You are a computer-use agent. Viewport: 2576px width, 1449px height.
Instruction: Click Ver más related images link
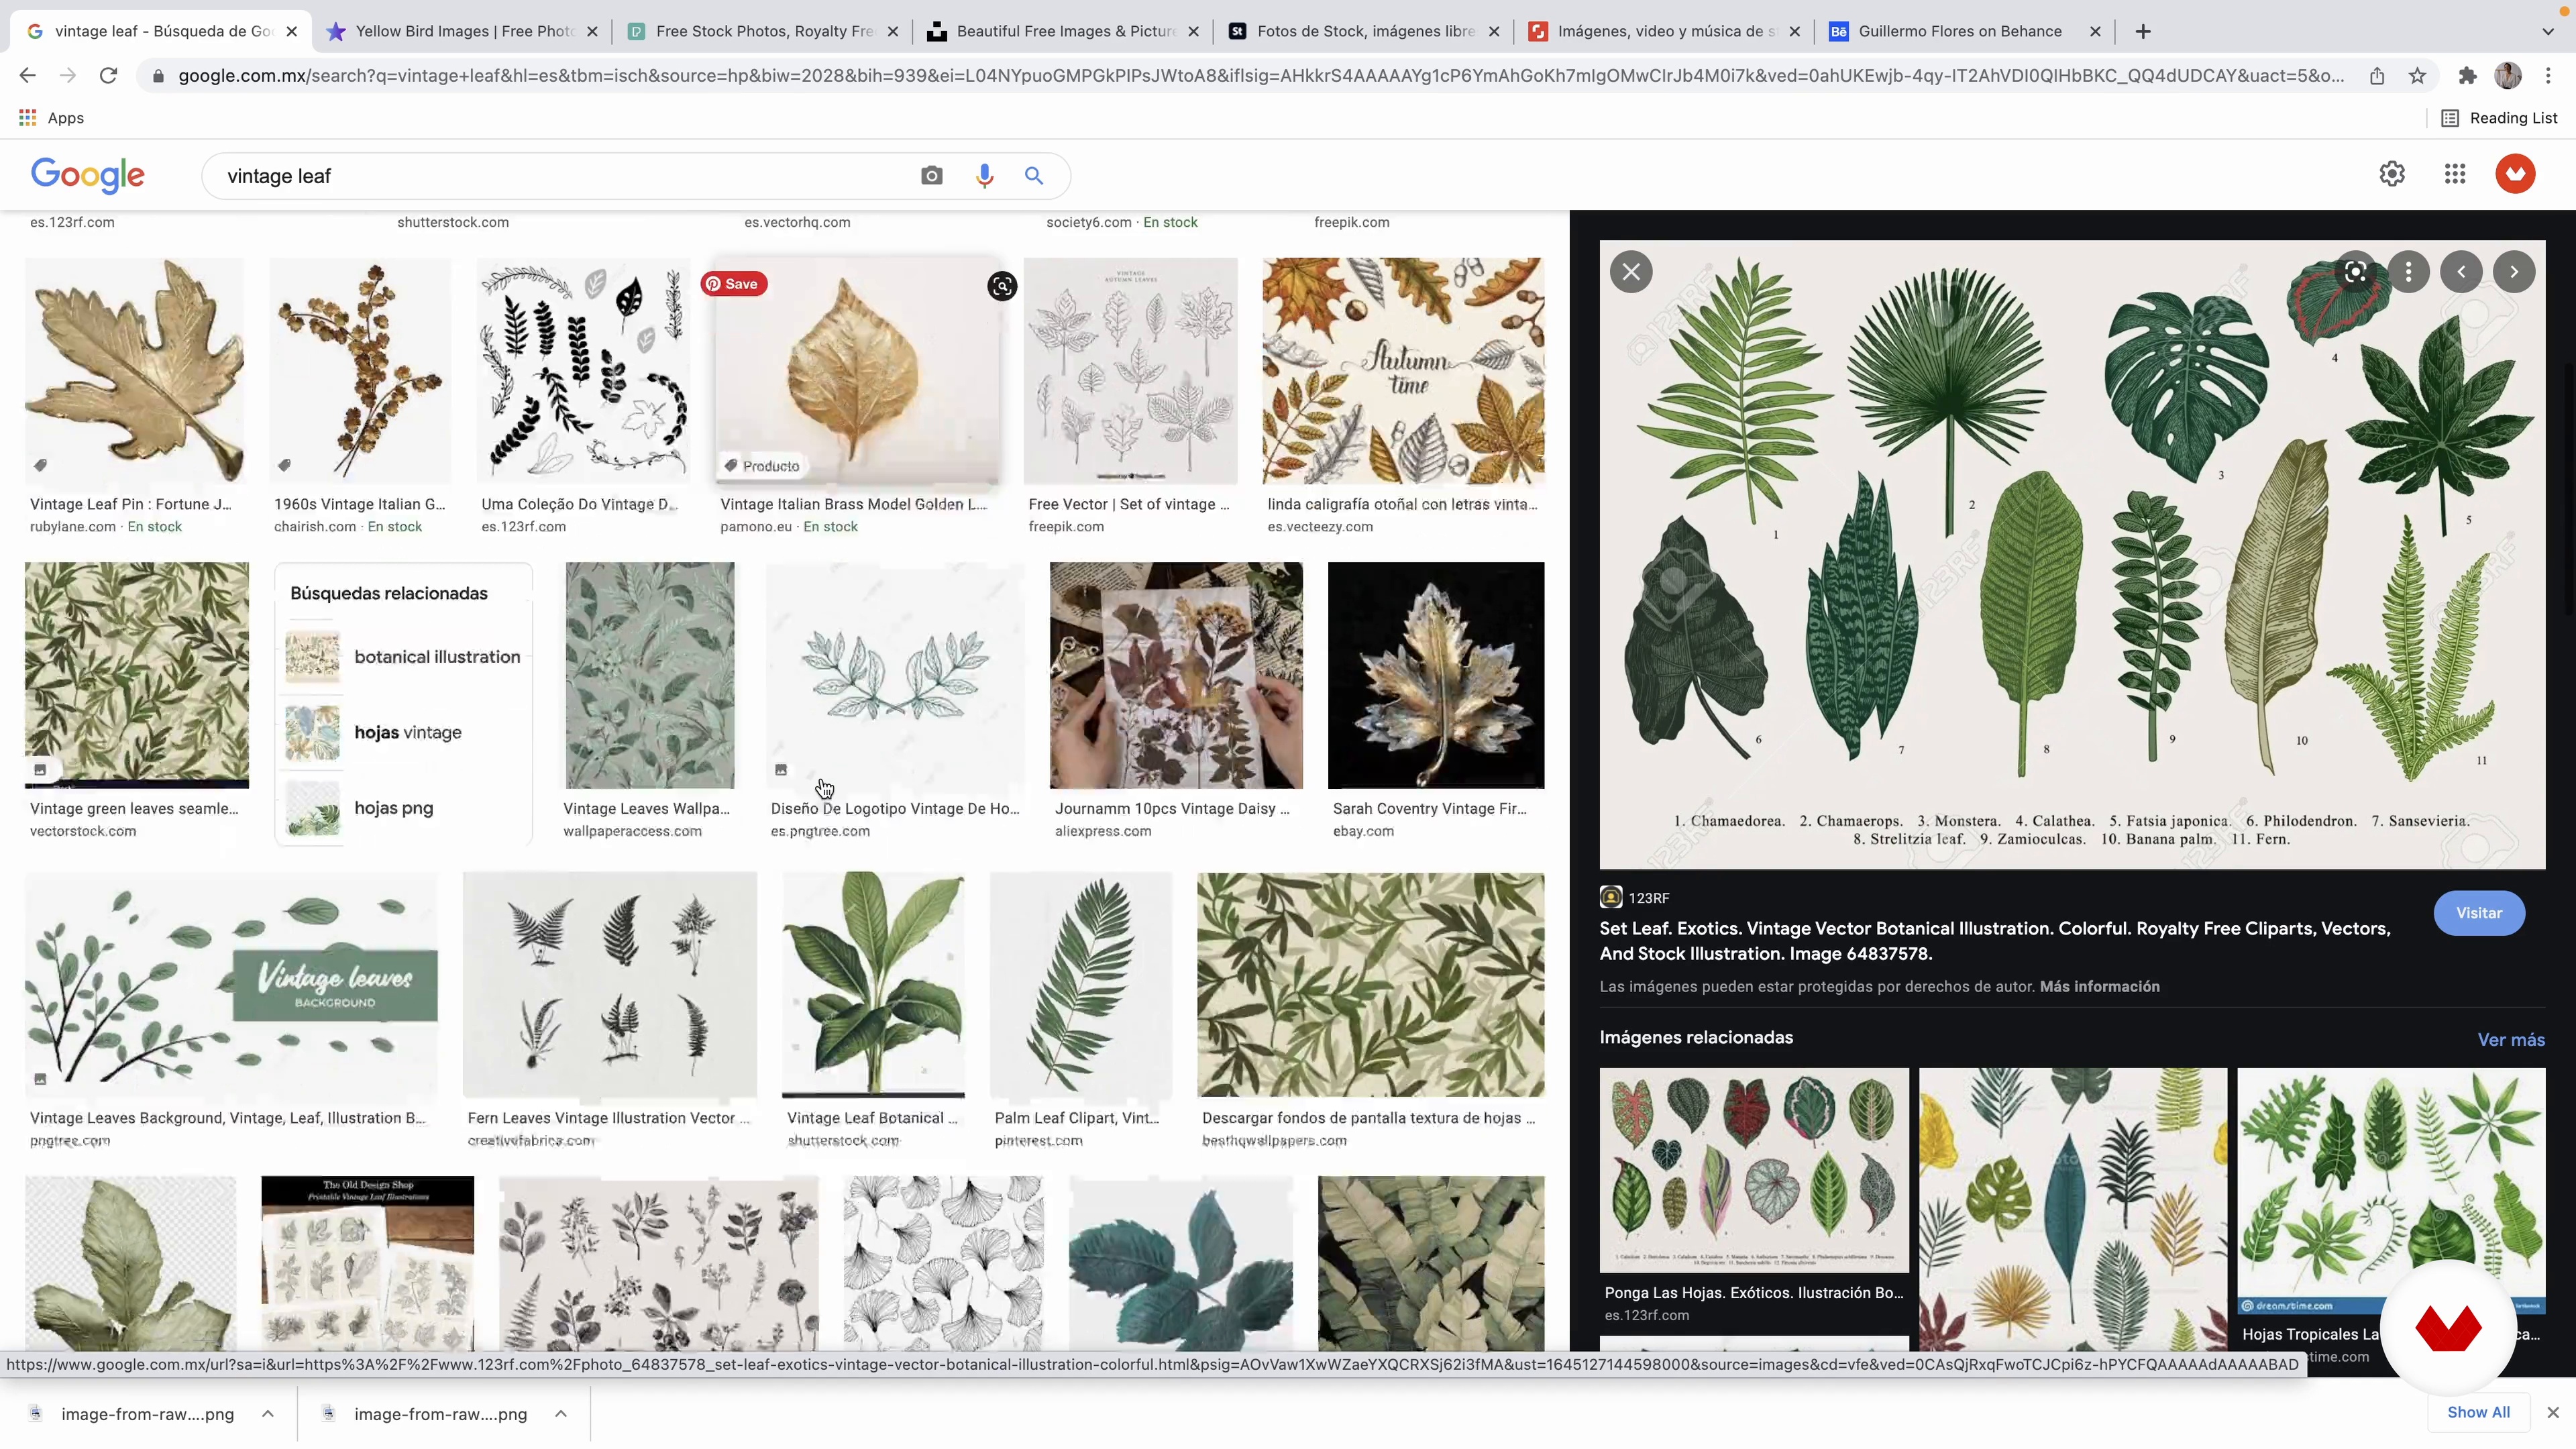coord(2510,1040)
